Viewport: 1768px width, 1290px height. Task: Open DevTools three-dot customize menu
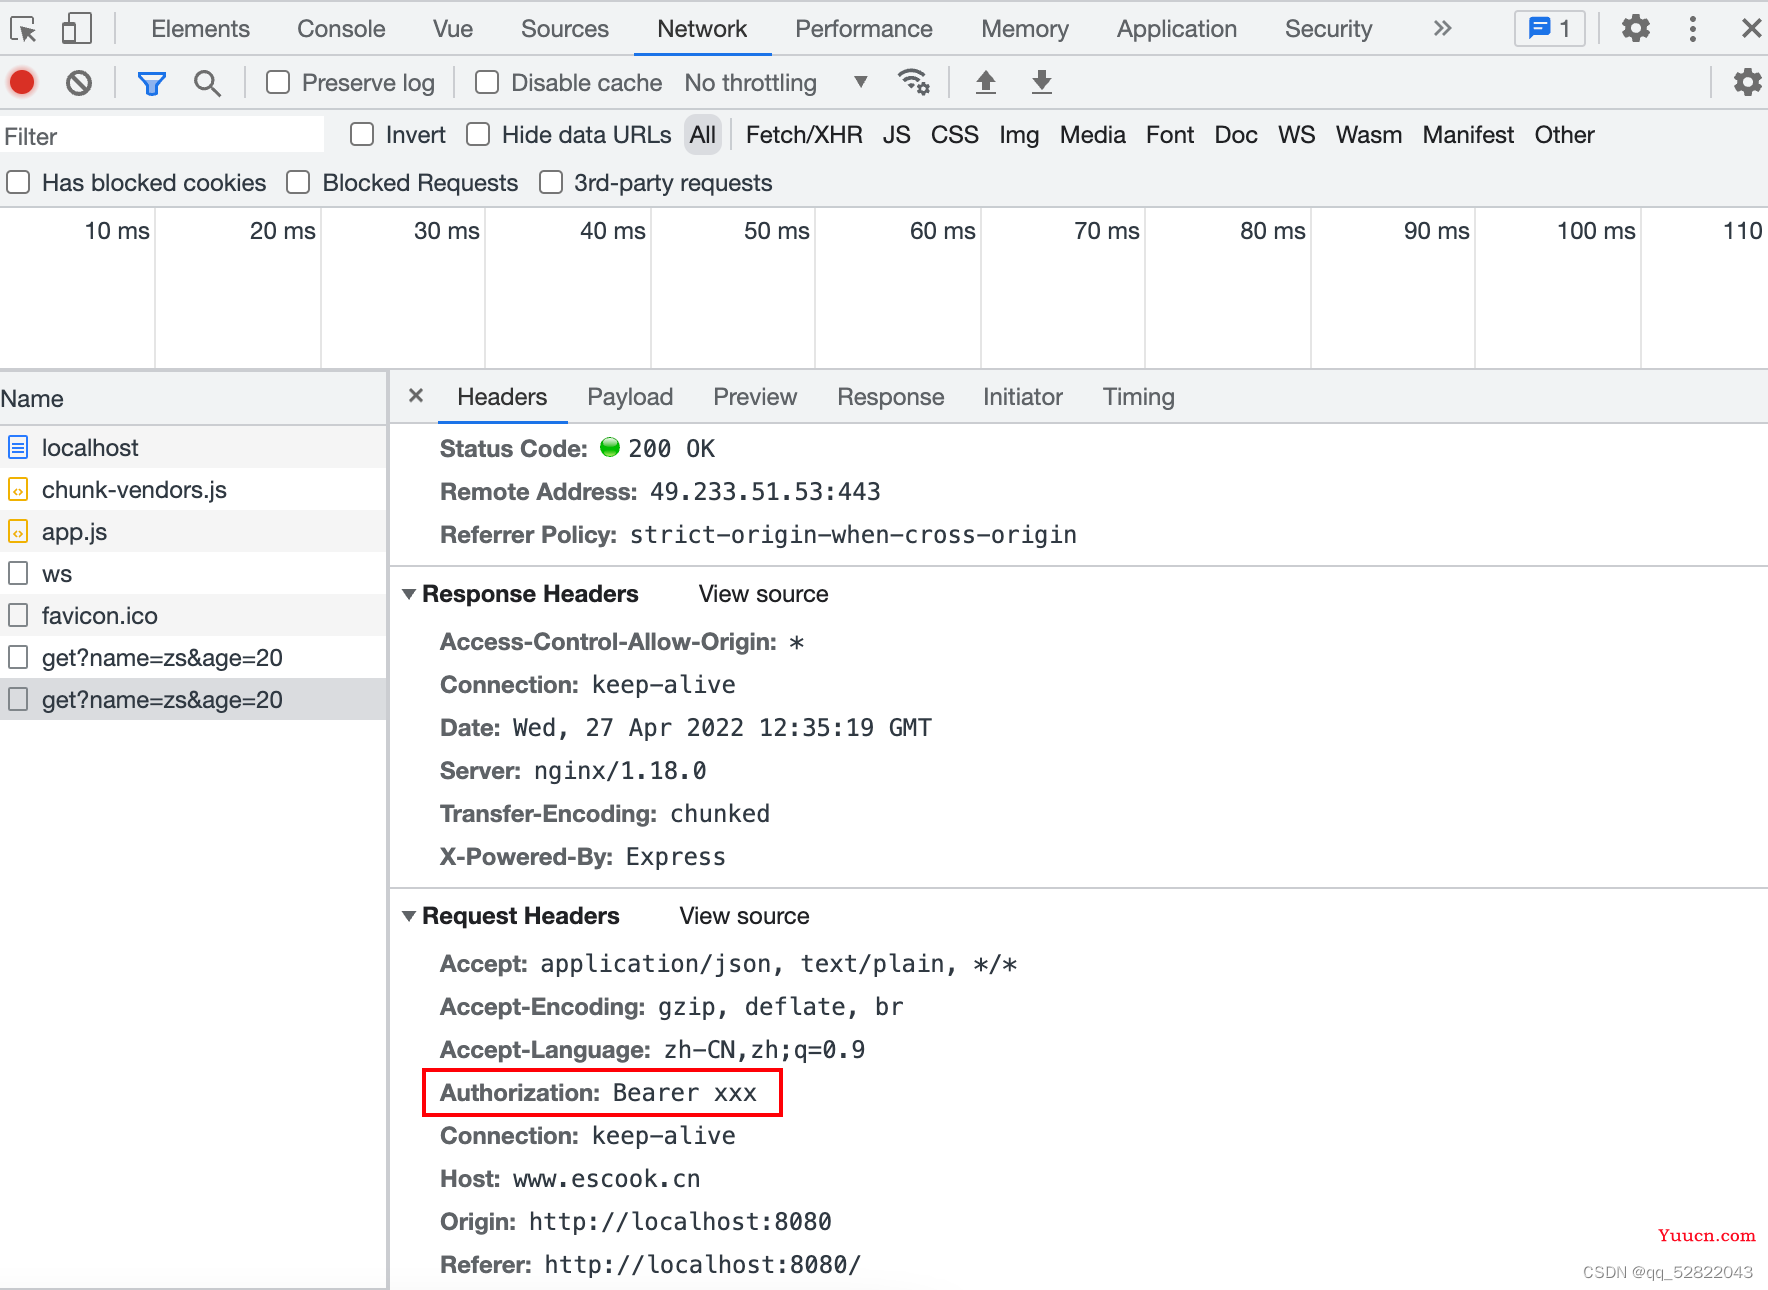(1692, 29)
